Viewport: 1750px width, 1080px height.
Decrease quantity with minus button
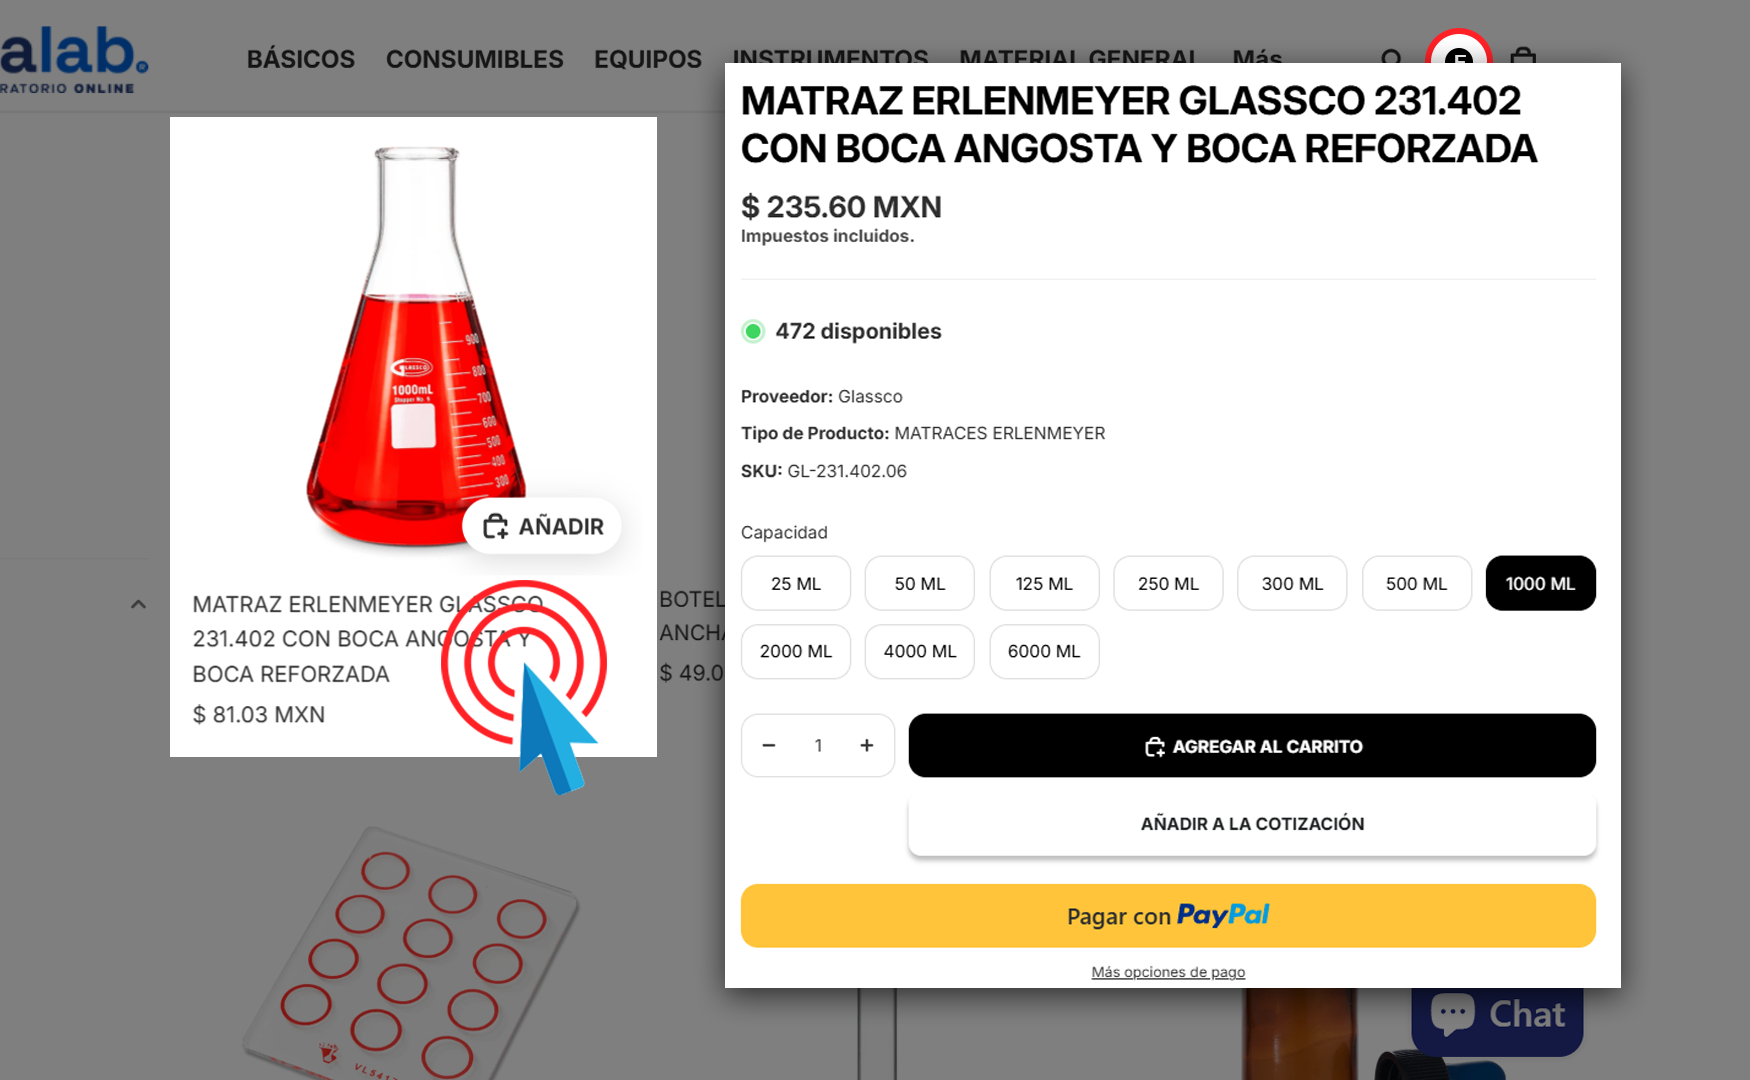point(769,745)
